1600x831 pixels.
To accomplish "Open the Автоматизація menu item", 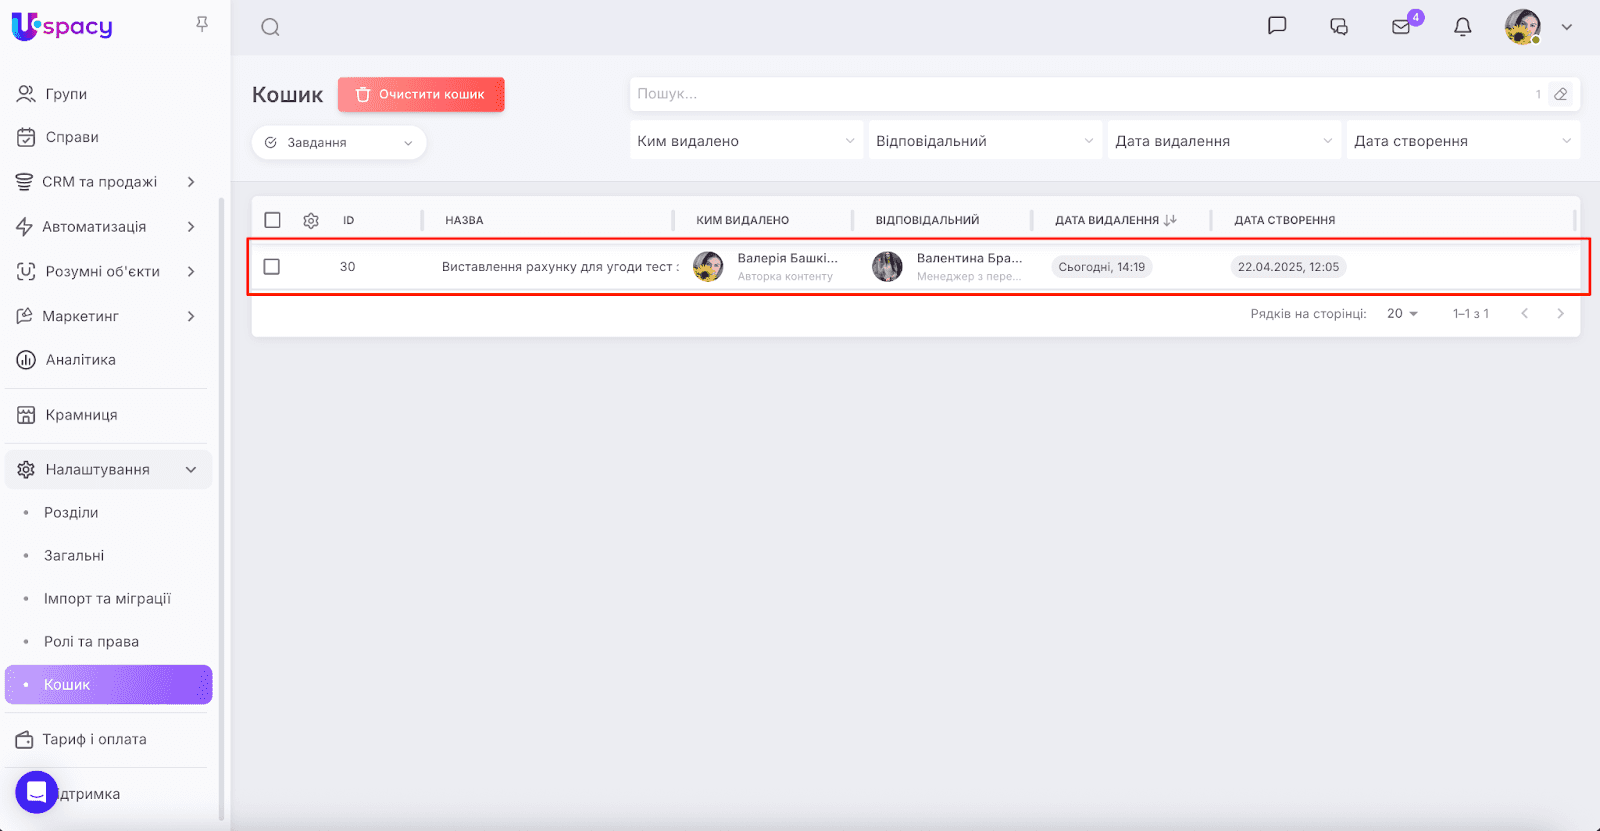I will tap(94, 227).
